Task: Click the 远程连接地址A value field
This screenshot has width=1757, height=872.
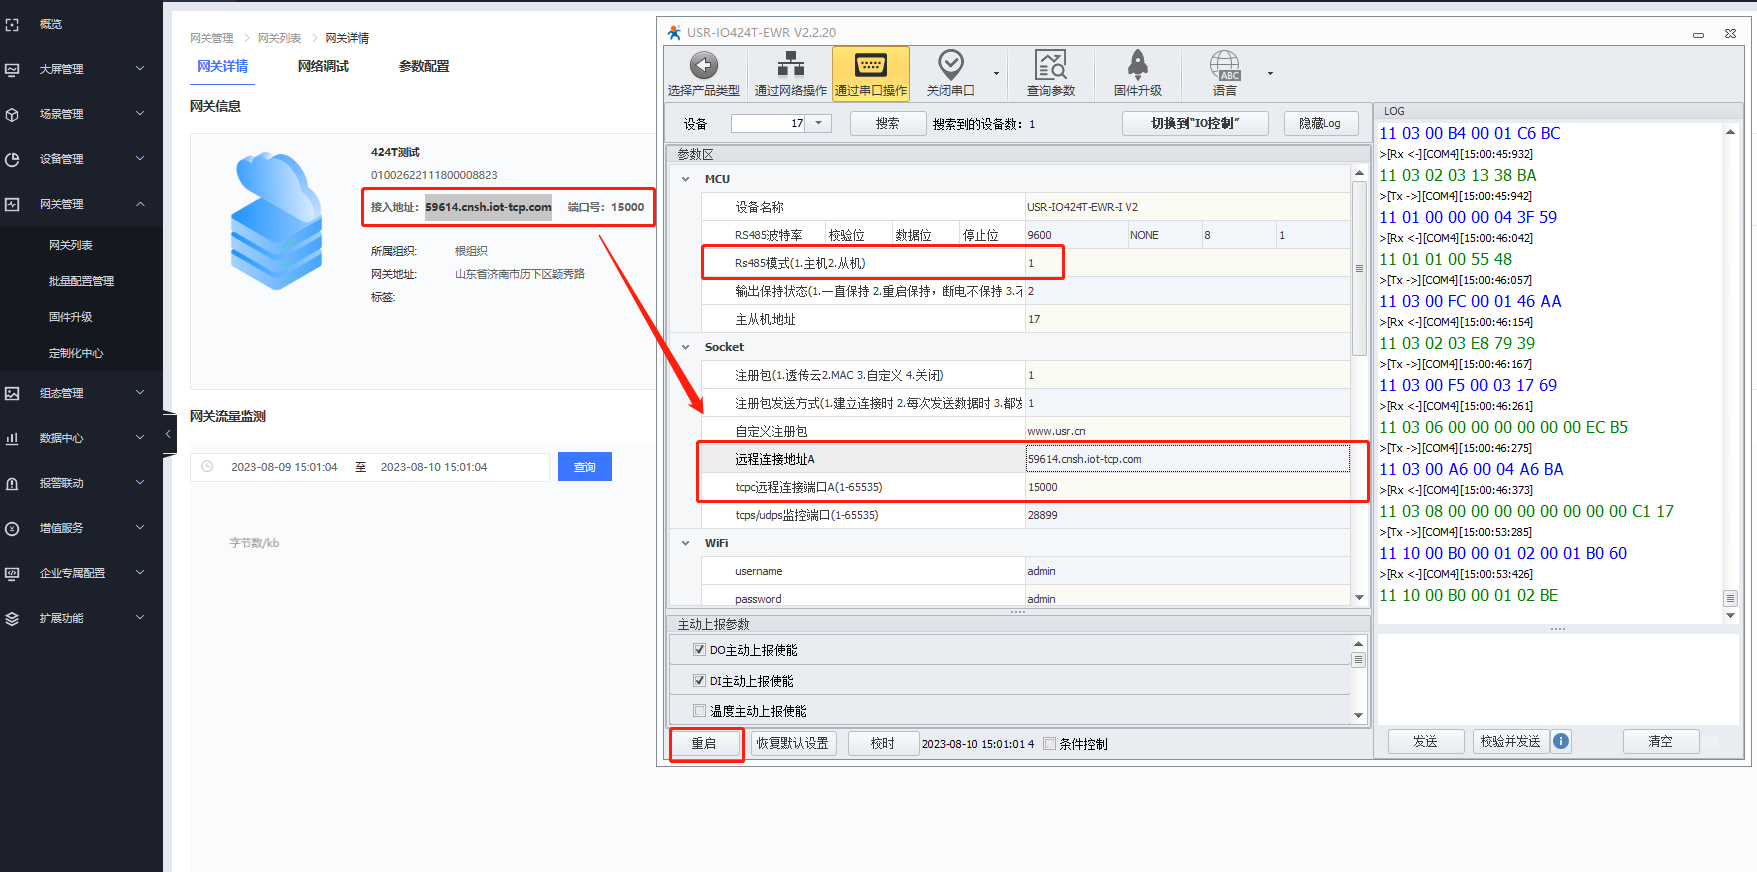Action: click(1187, 459)
